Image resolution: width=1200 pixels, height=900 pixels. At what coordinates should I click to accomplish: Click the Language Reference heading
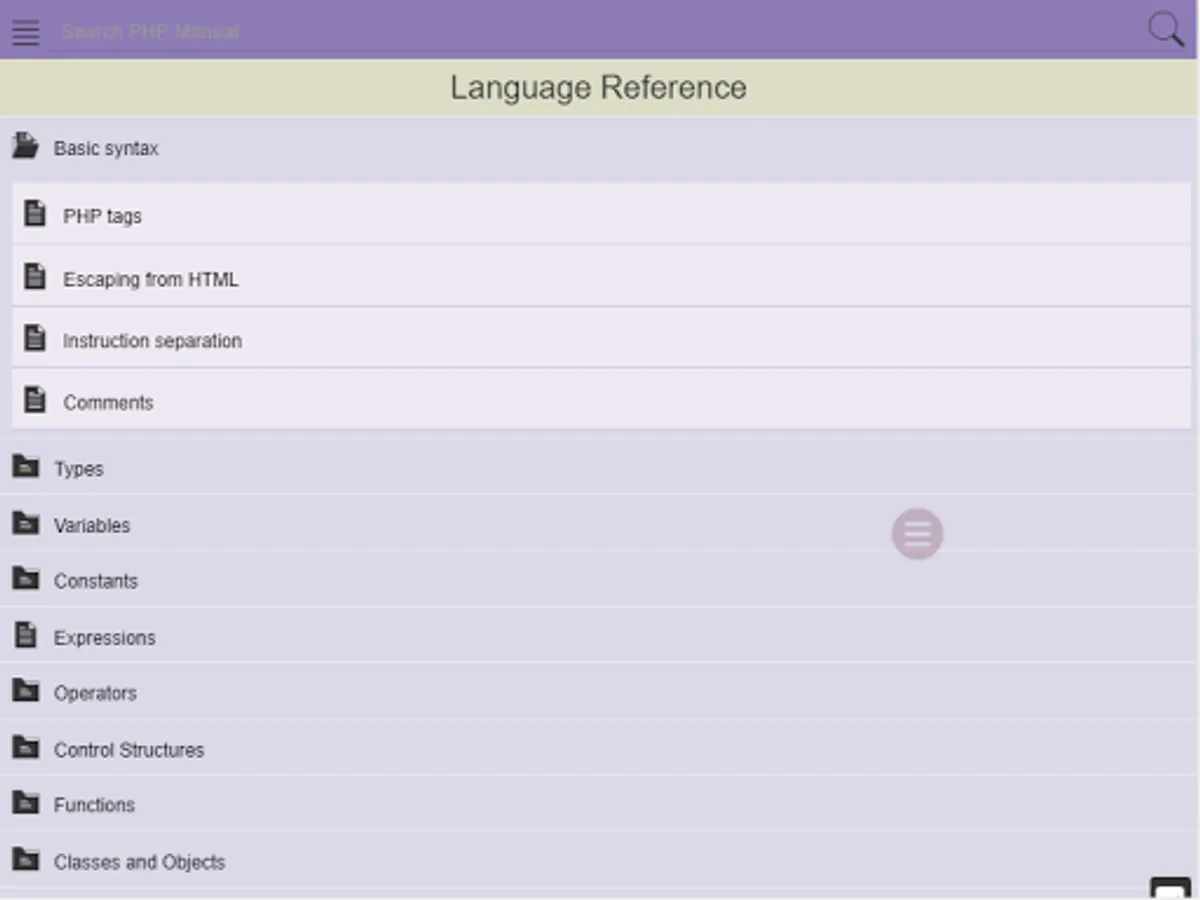[x=598, y=88]
